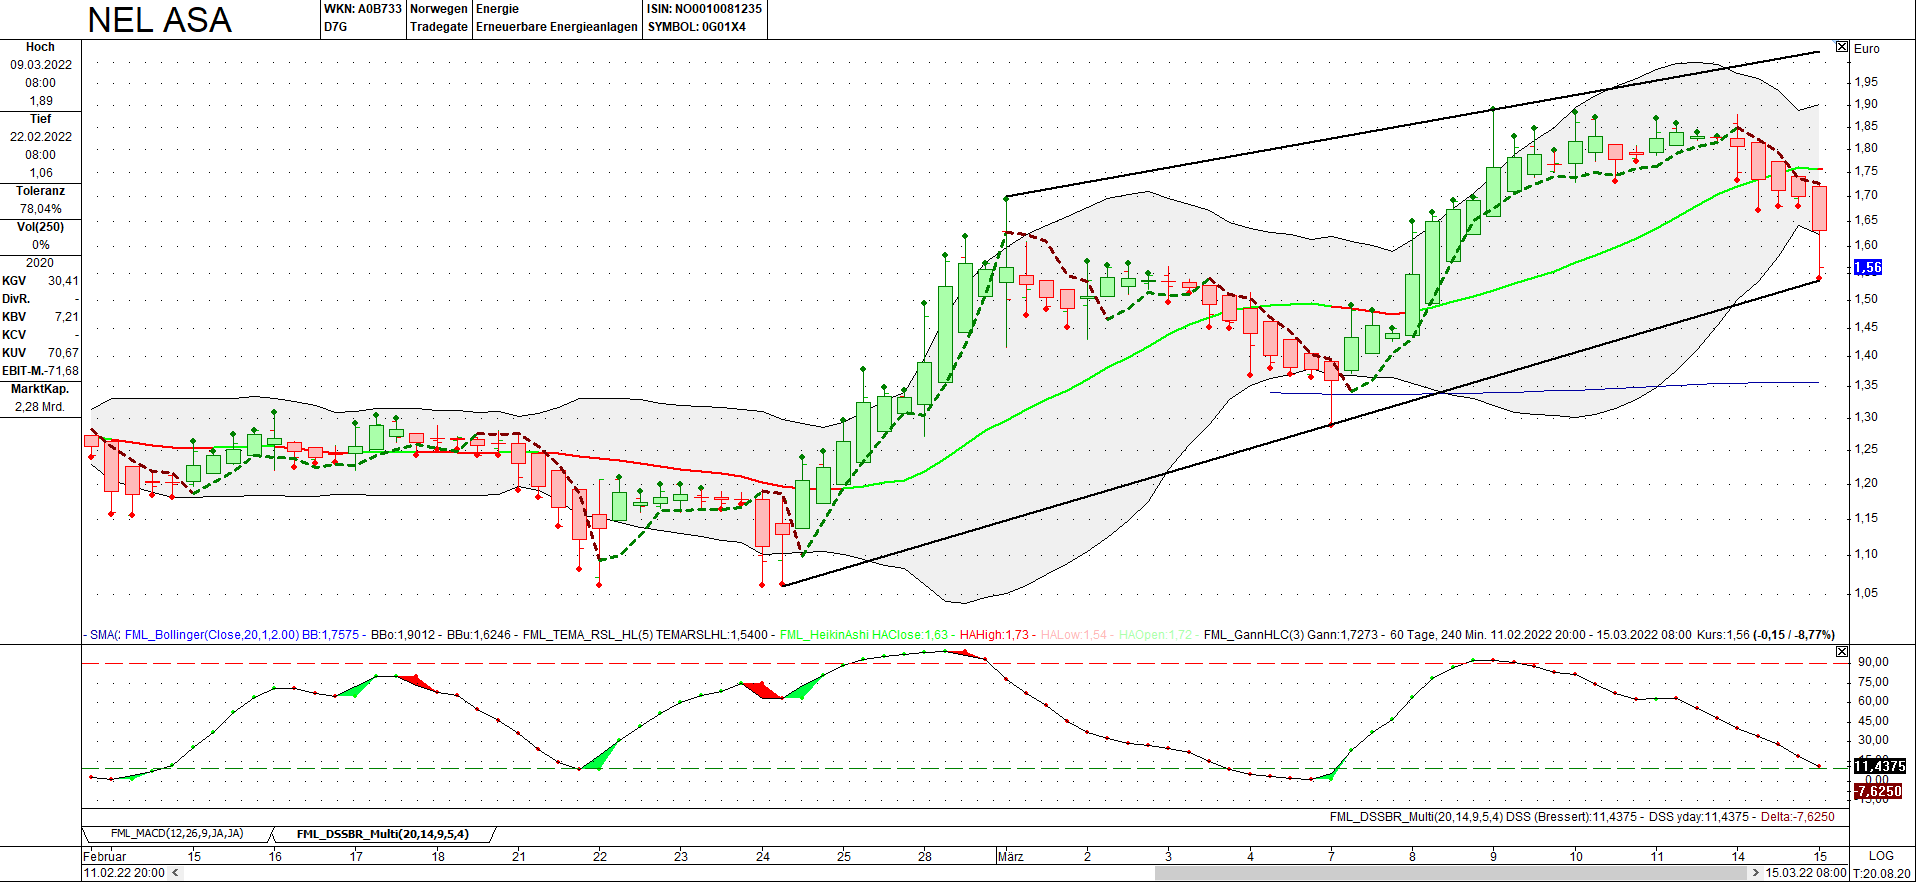
Task: Click the Erneuerbare Energieanlagen sector label
Action: (557, 27)
